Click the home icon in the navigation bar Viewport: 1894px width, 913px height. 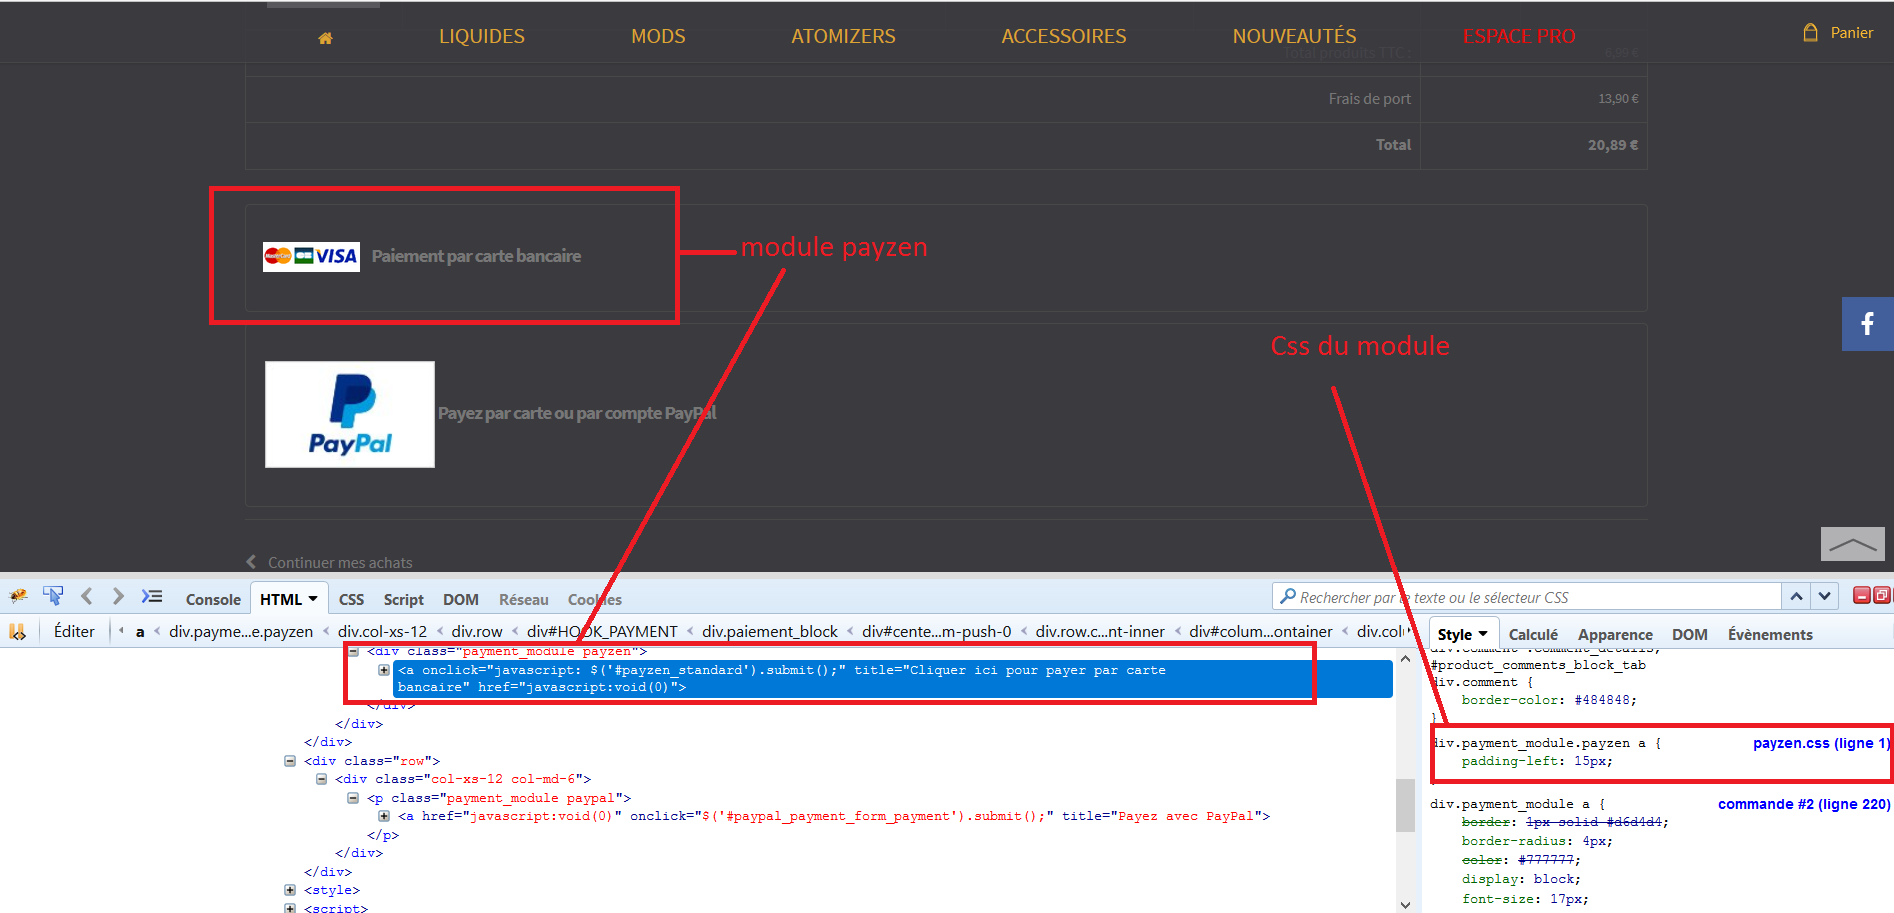pyautogui.click(x=325, y=38)
